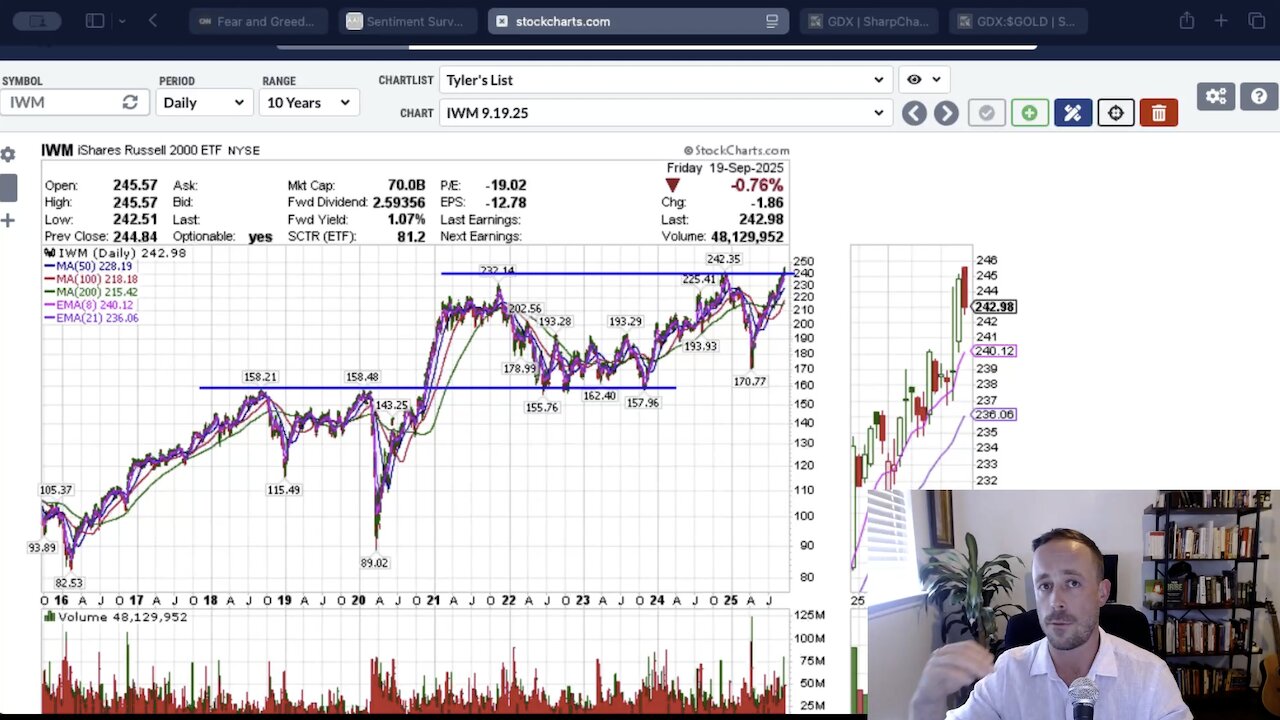Click the 89.02 low label on chart

[x=374, y=563]
